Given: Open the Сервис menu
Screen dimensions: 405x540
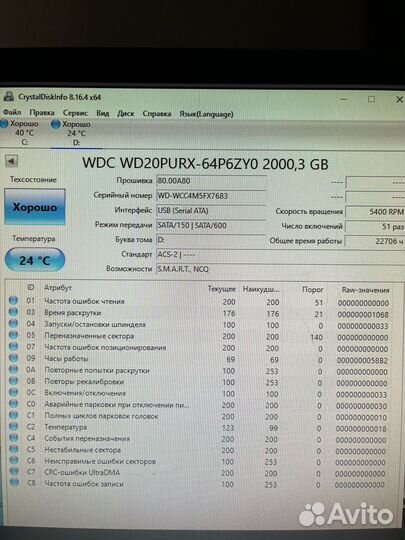Looking at the screenshot, I should click(x=75, y=113).
